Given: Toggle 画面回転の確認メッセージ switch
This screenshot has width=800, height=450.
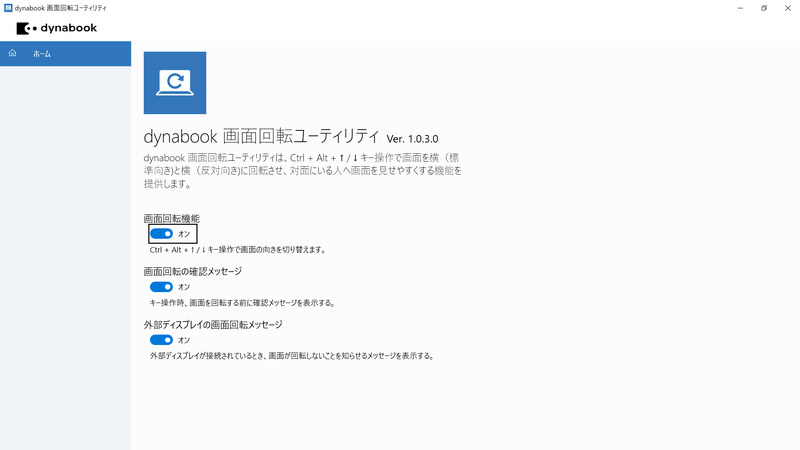Looking at the screenshot, I should click(x=161, y=287).
